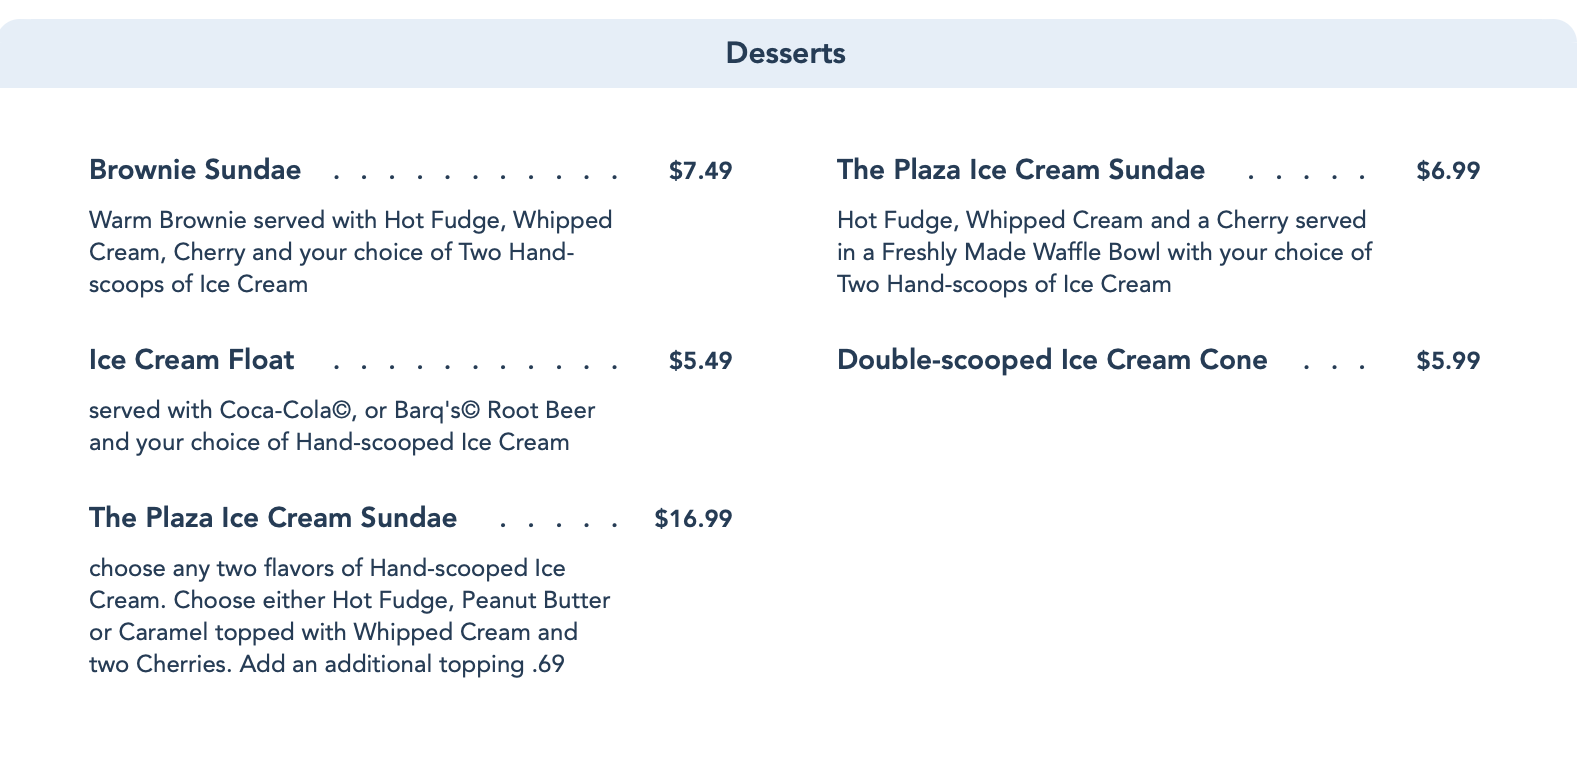Image resolution: width=1582 pixels, height=760 pixels.
Task: Click the dotted leader before the $6.99 price
Action: coord(1306,176)
